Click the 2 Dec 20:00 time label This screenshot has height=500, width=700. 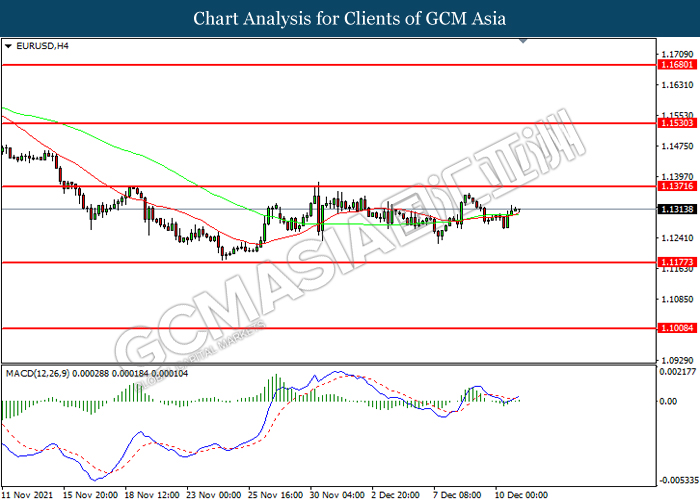tap(396, 495)
